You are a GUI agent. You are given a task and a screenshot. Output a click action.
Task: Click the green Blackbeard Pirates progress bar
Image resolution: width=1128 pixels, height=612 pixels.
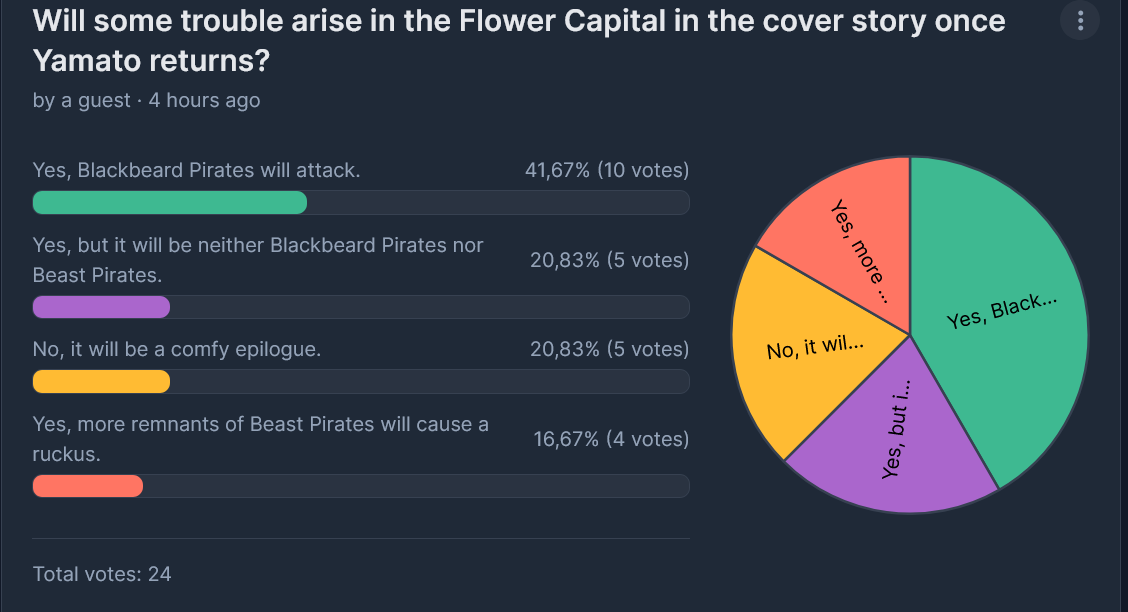click(x=170, y=203)
